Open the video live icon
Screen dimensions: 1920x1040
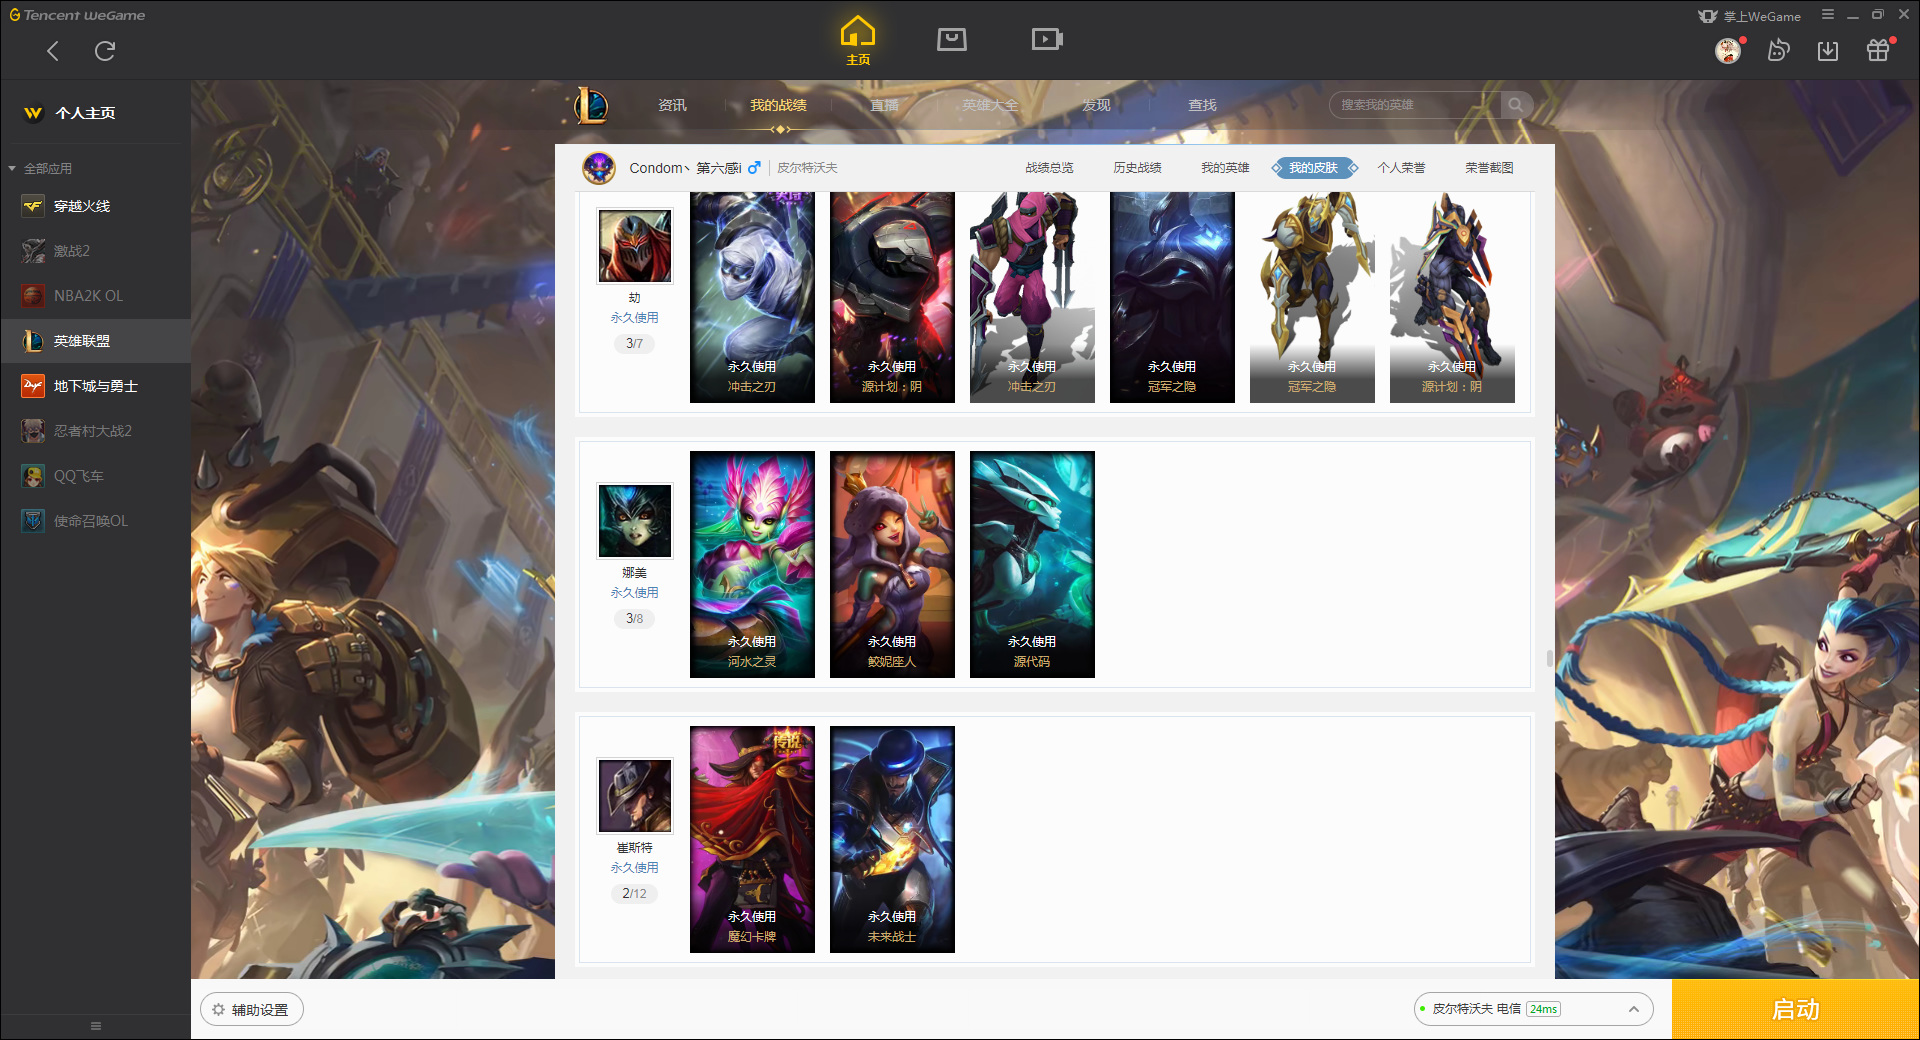[1047, 40]
